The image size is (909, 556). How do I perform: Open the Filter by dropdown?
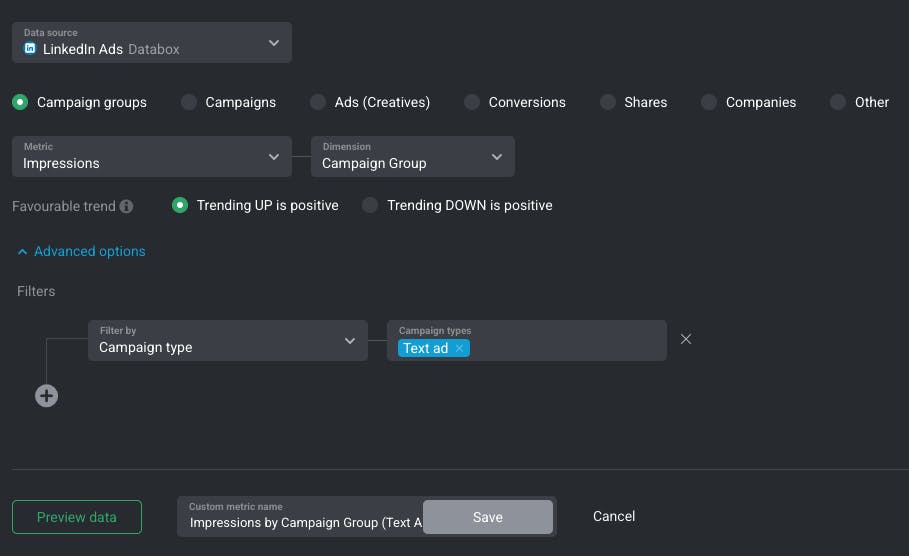click(228, 340)
